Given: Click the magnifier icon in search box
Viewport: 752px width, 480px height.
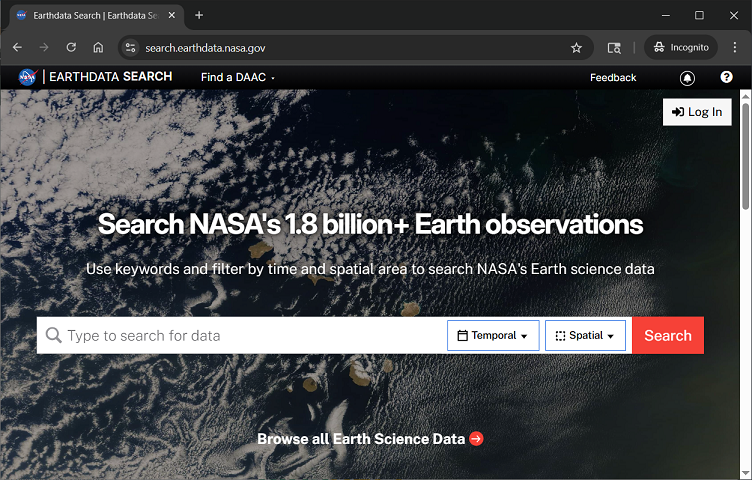Looking at the screenshot, I should pos(54,335).
